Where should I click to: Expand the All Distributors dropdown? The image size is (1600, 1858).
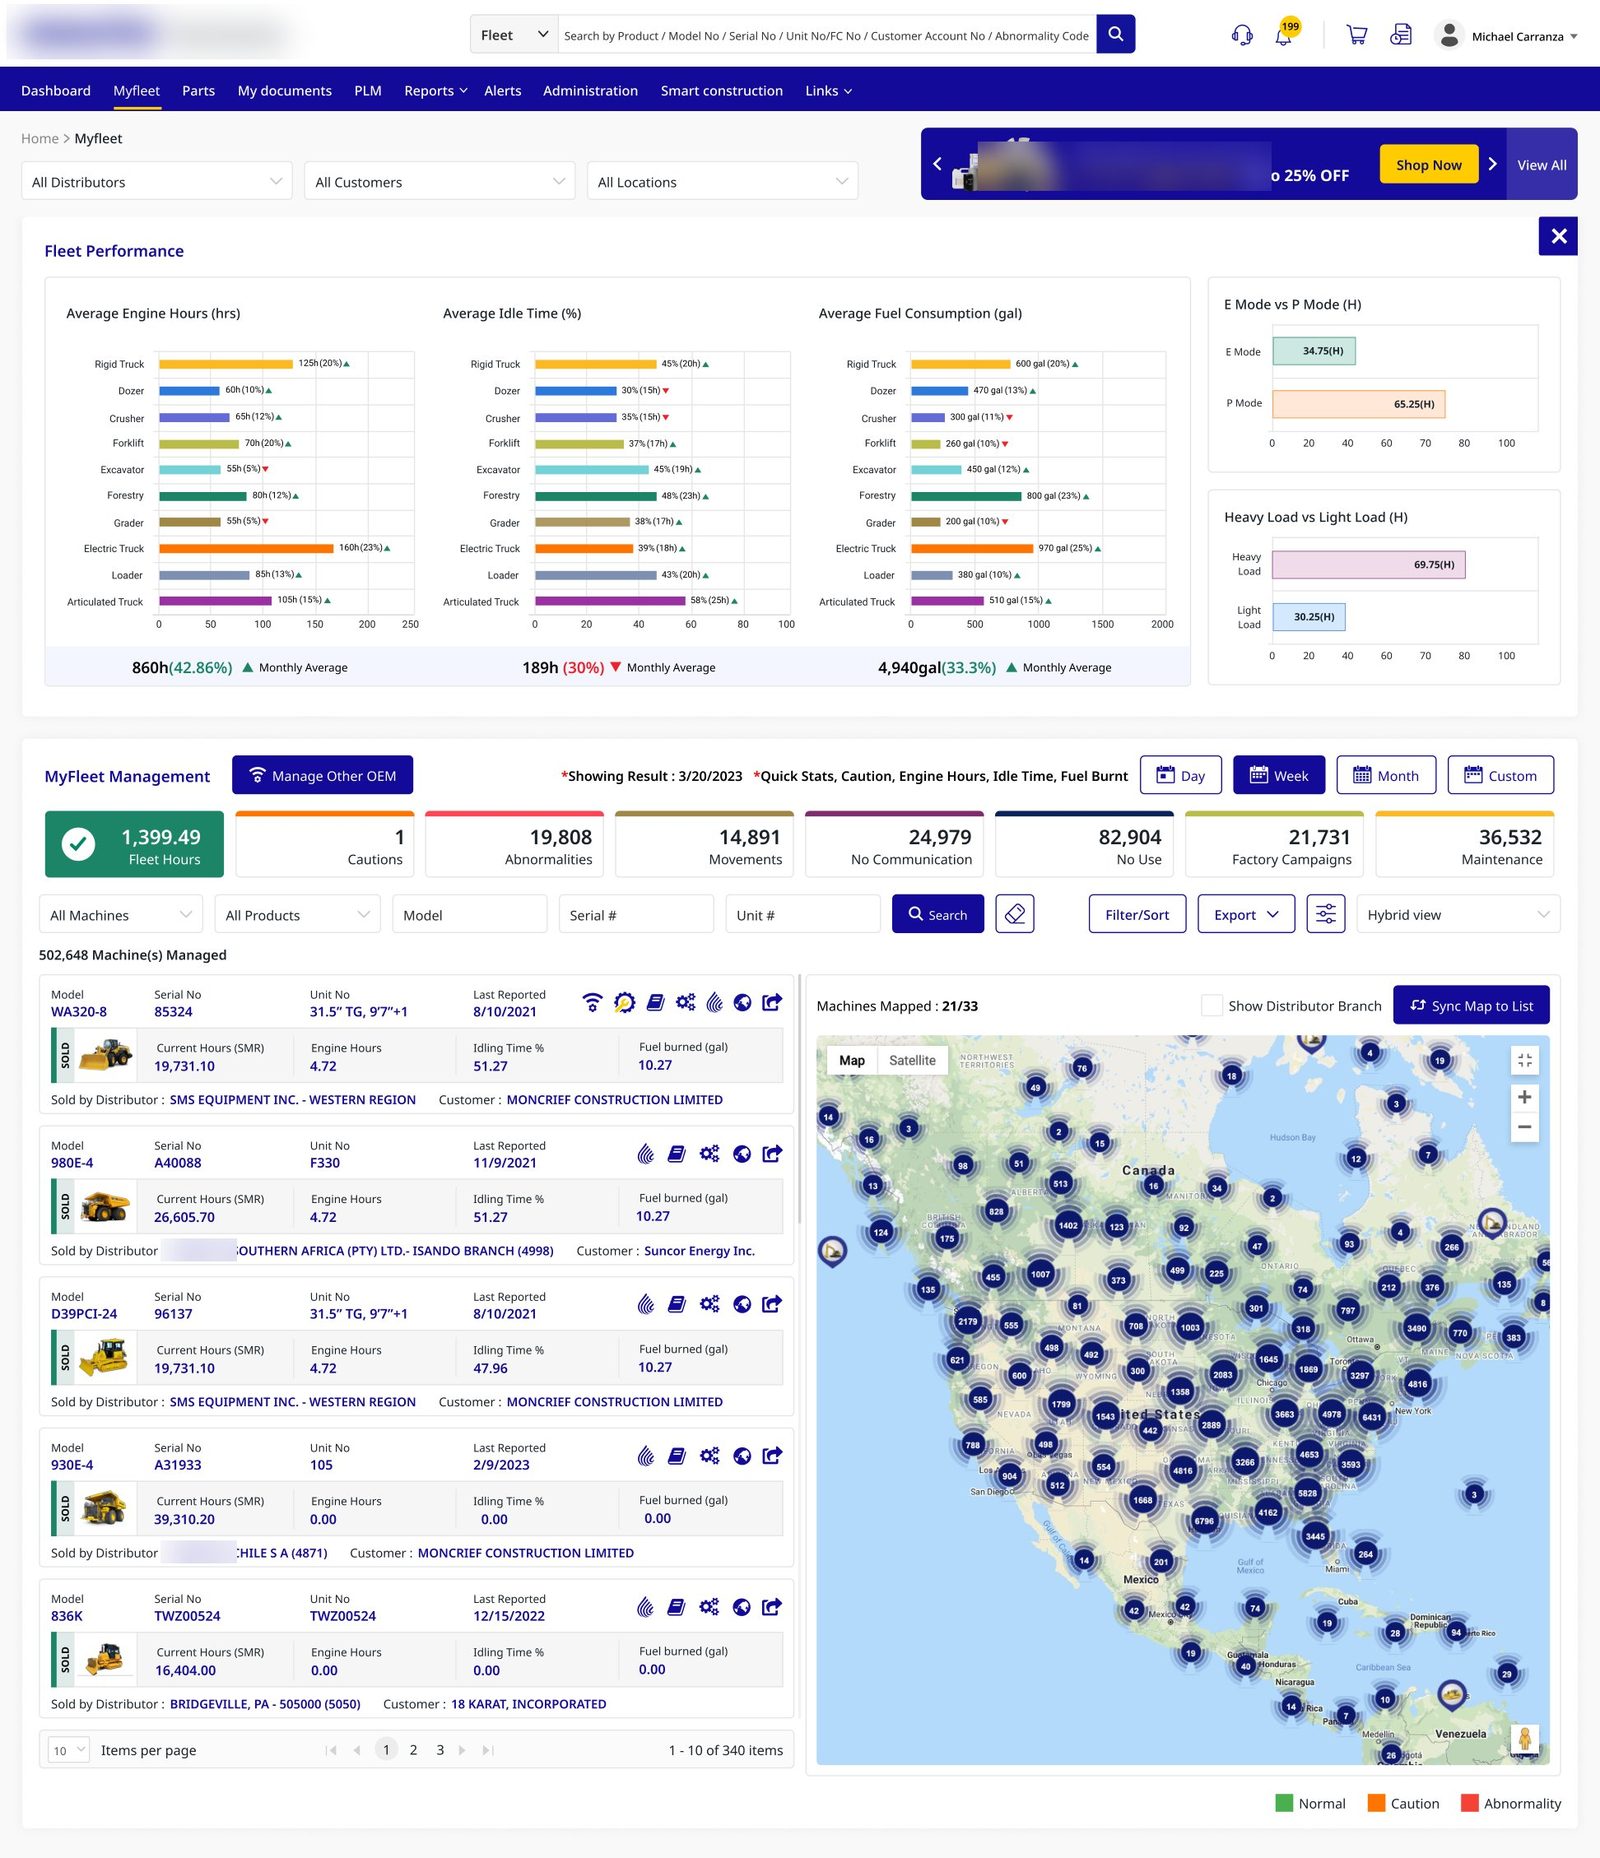tap(157, 181)
